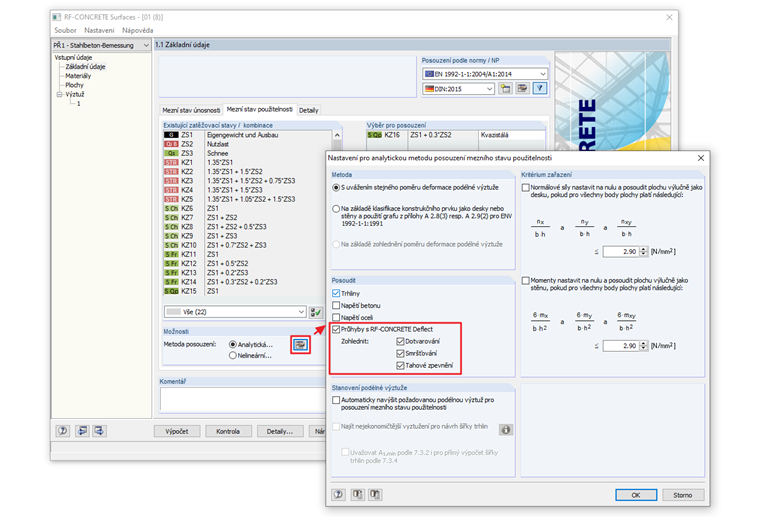Viewport: 760px width, 517px height.
Task: Select the red Qi B badge of ZS2
Action: click(171, 144)
